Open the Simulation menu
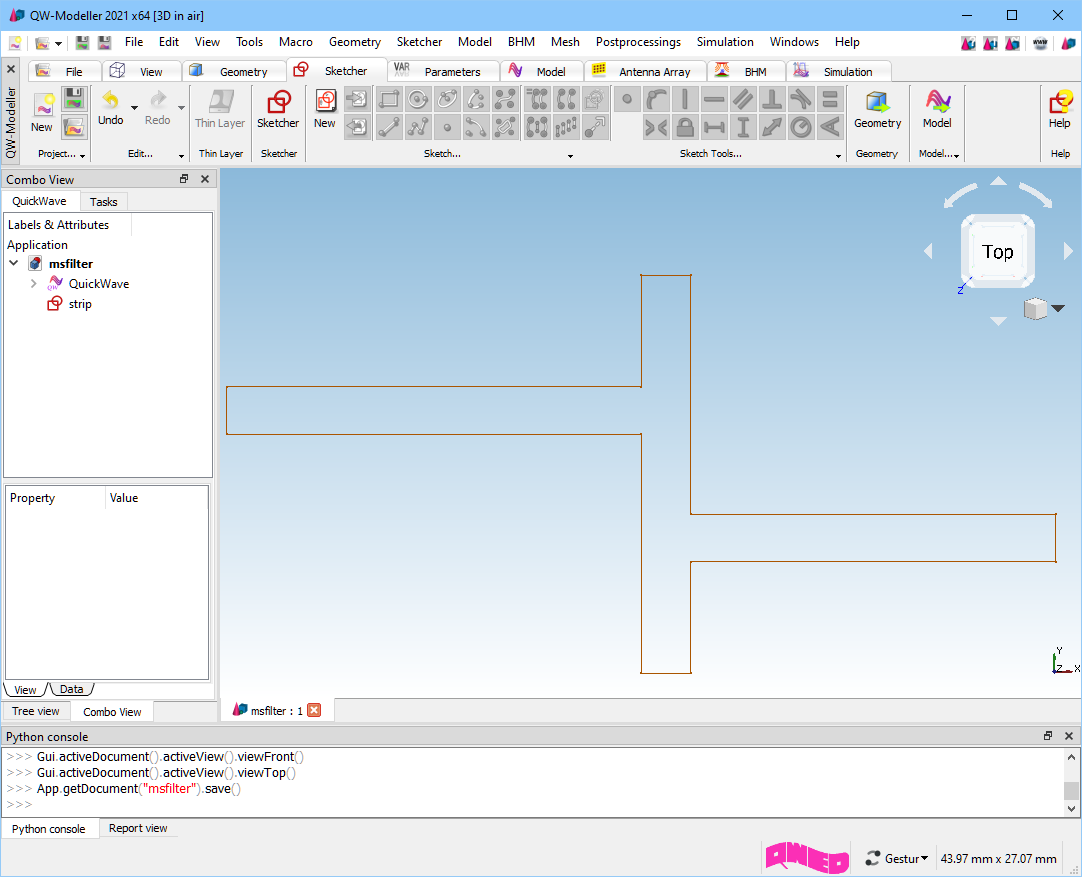 coord(725,42)
